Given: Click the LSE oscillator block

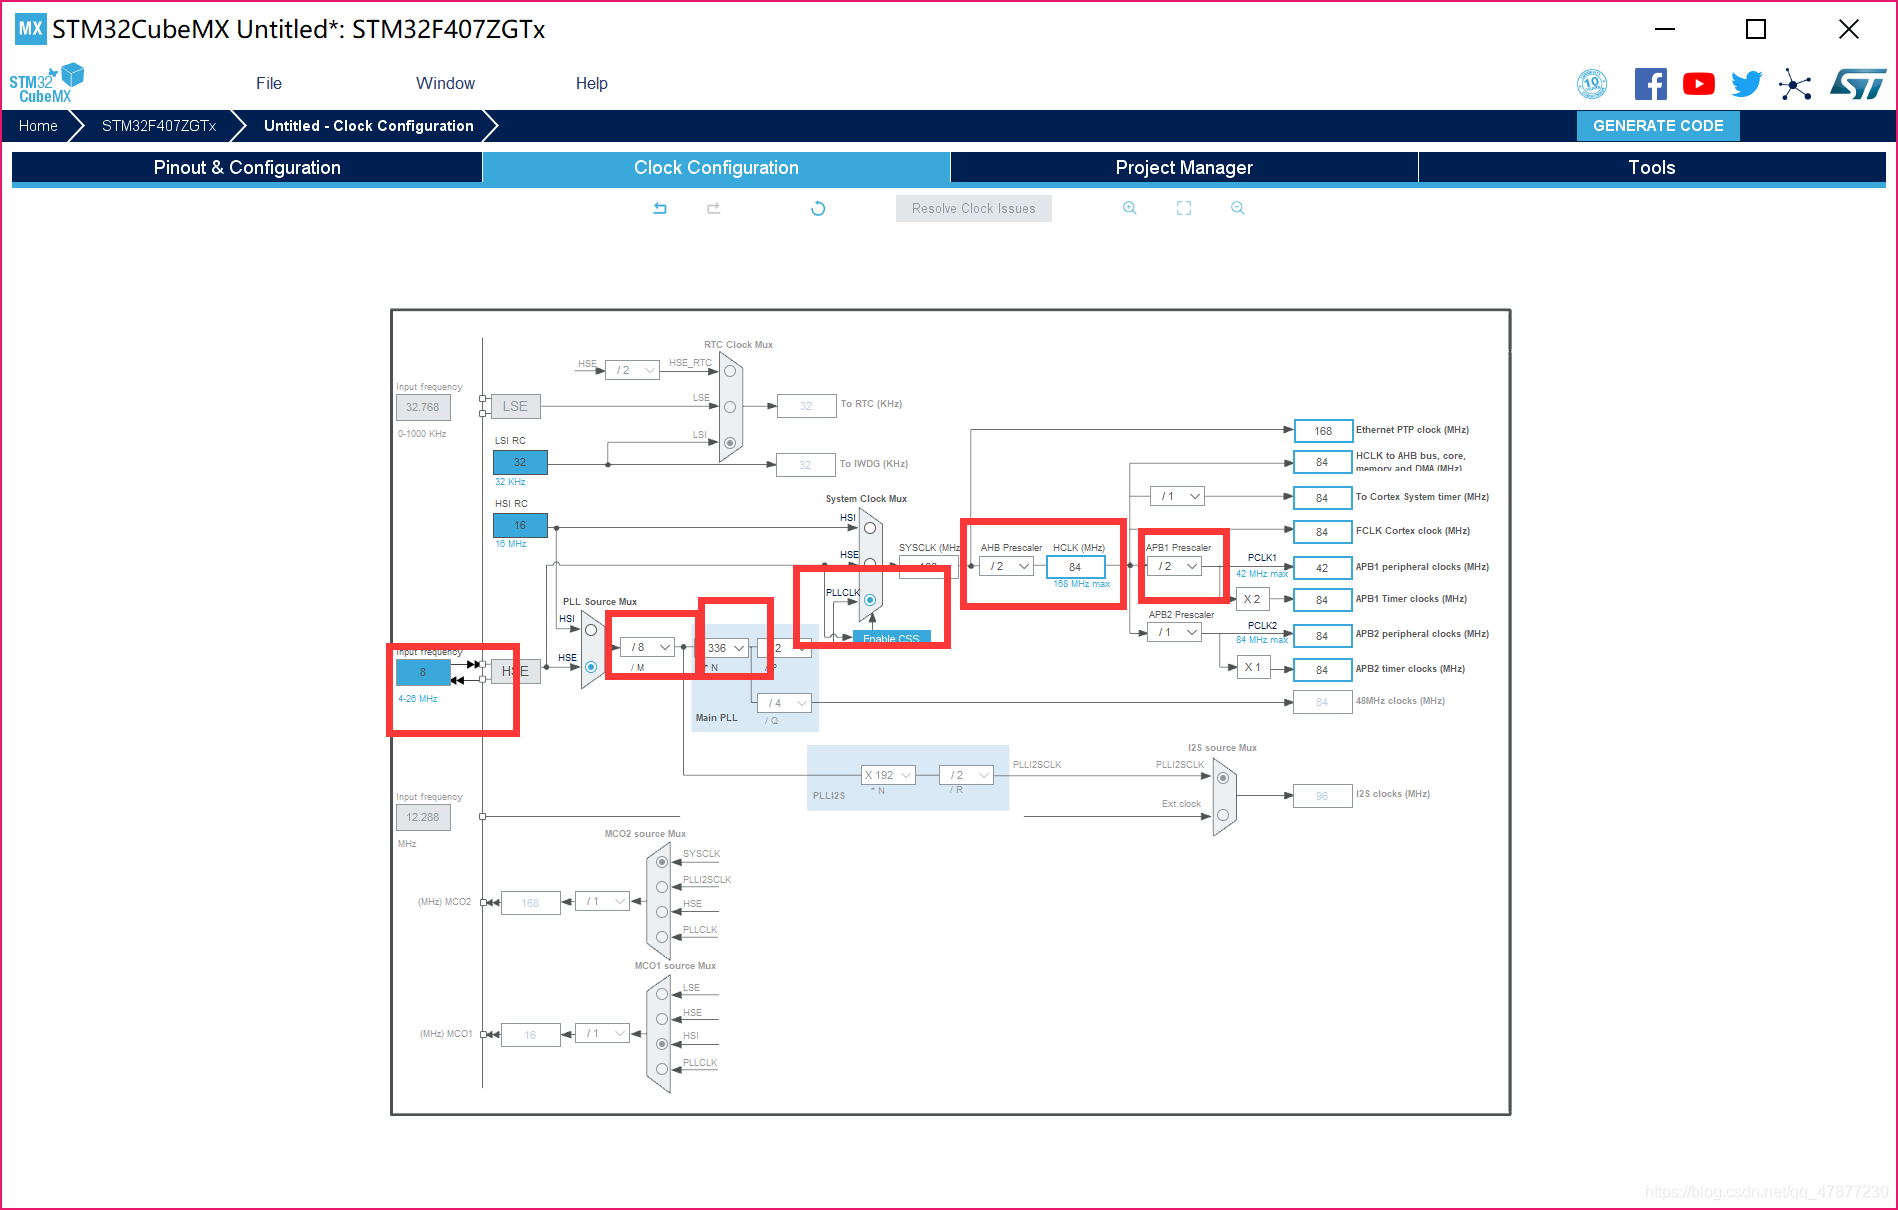Looking at the screenshot, I should coord(515,406).
